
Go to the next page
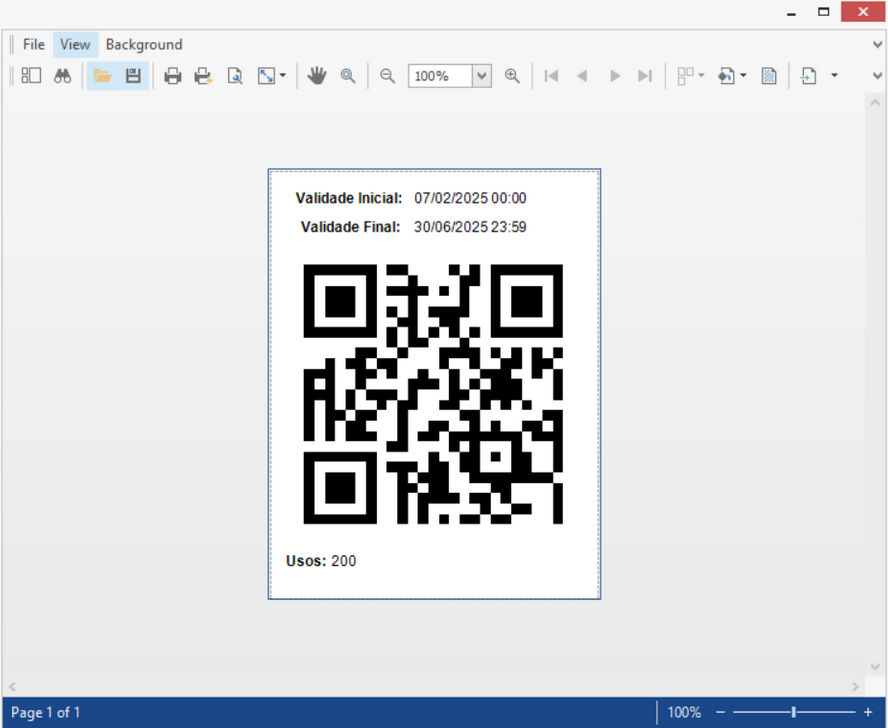pyautogui.click(x=614, y=75)
